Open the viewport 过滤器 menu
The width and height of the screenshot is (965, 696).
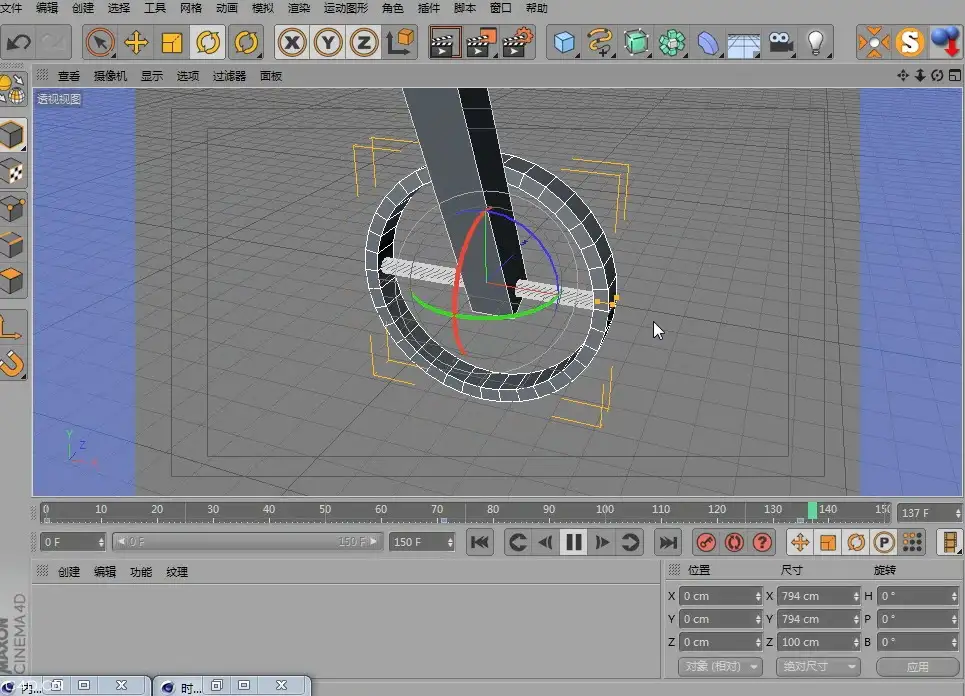[229, 76]
